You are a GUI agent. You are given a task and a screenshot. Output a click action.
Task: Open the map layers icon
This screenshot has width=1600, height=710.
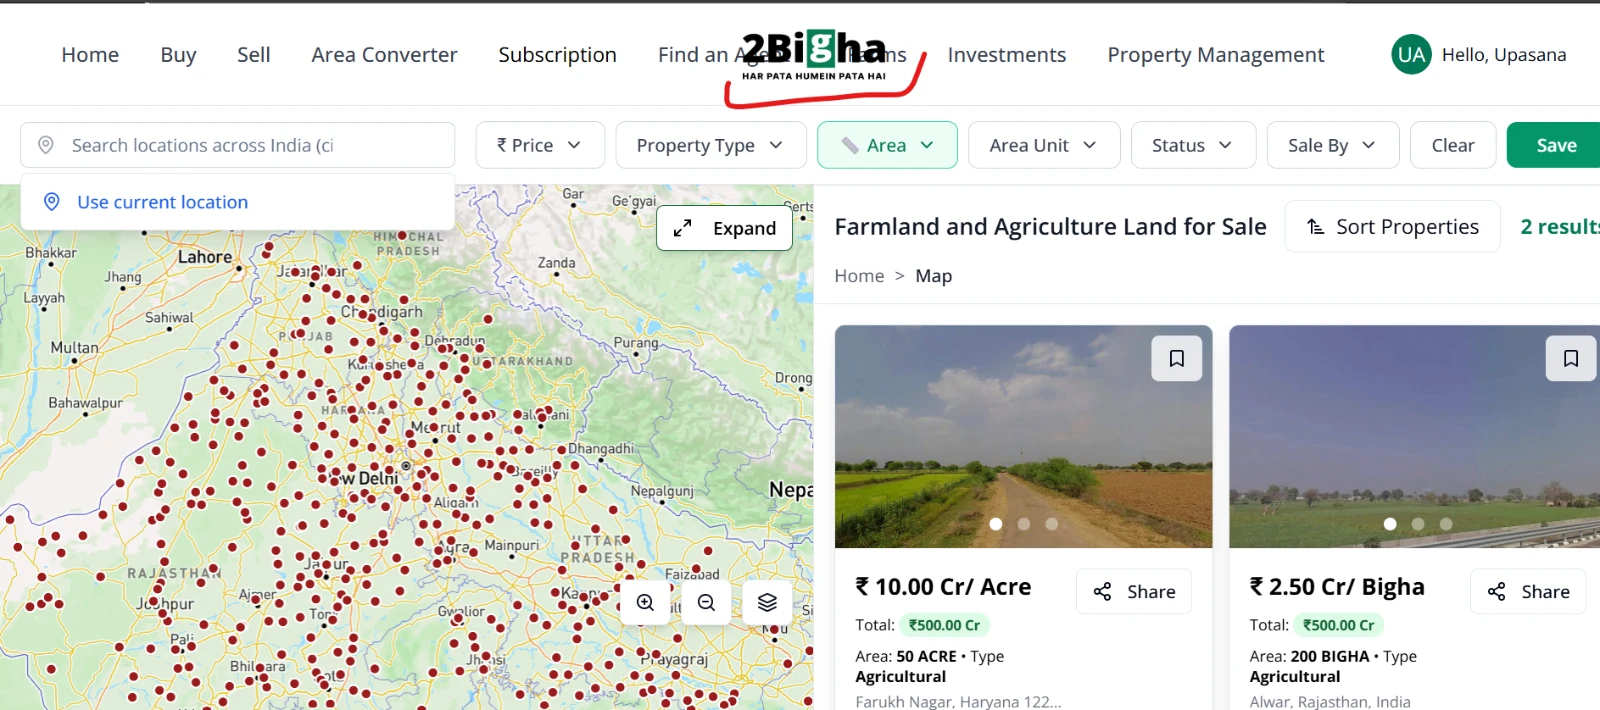tap(767, 603)
